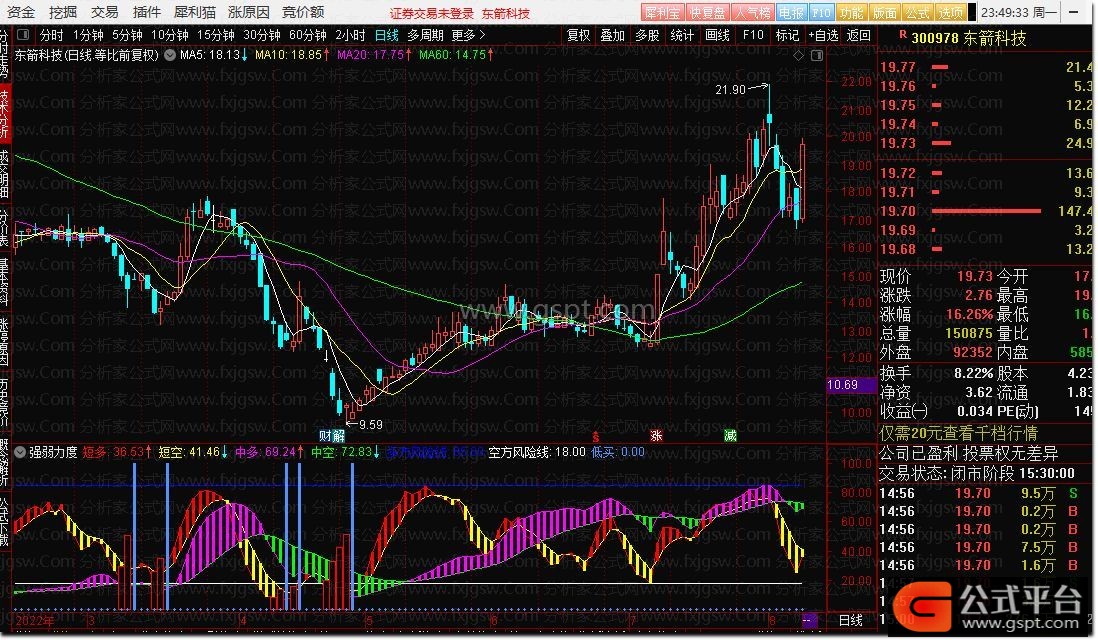The width and height of the screenshot is (1098, 640).
Task: Open the 版面 layout button
Action: pos(884,13)
